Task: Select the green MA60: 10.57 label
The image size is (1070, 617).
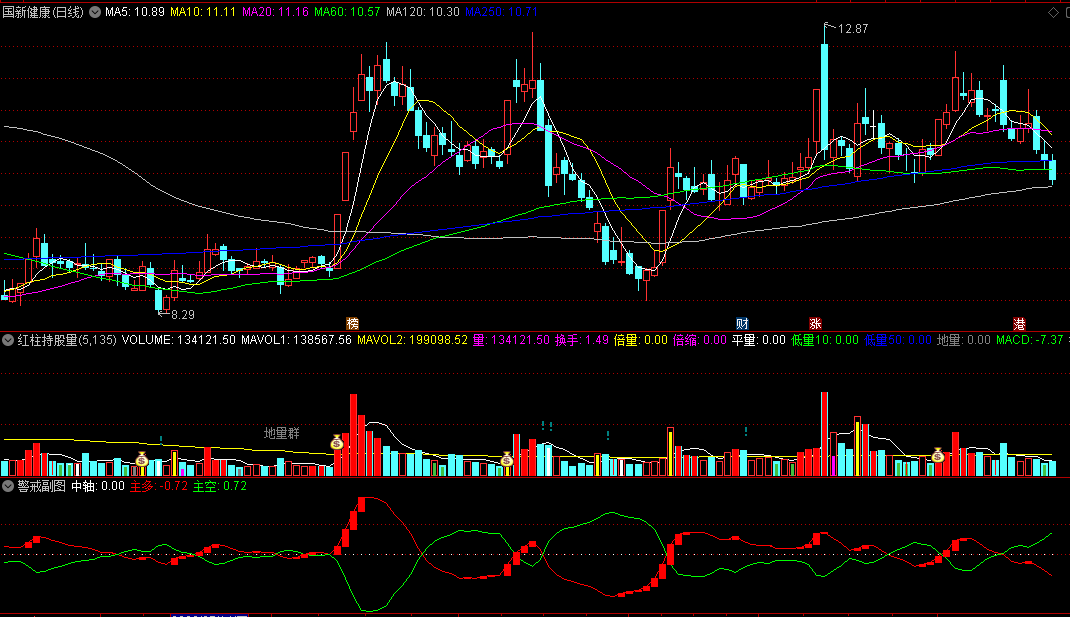Action: 347,12
